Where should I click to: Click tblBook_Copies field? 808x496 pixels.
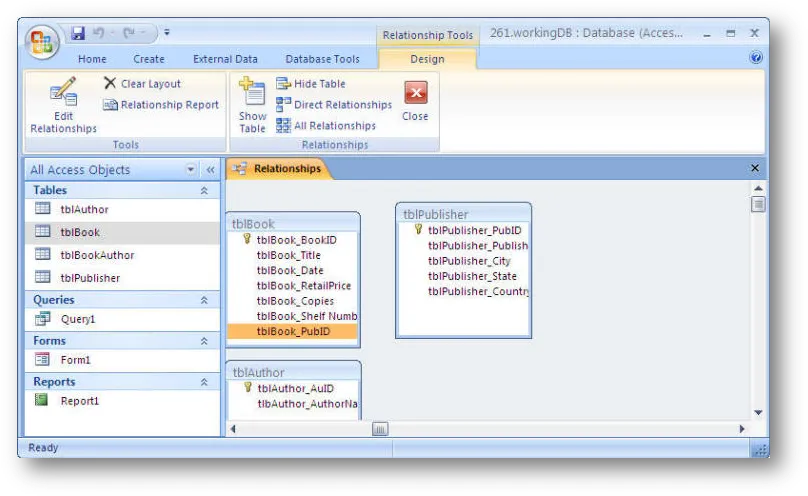(293, 301)
